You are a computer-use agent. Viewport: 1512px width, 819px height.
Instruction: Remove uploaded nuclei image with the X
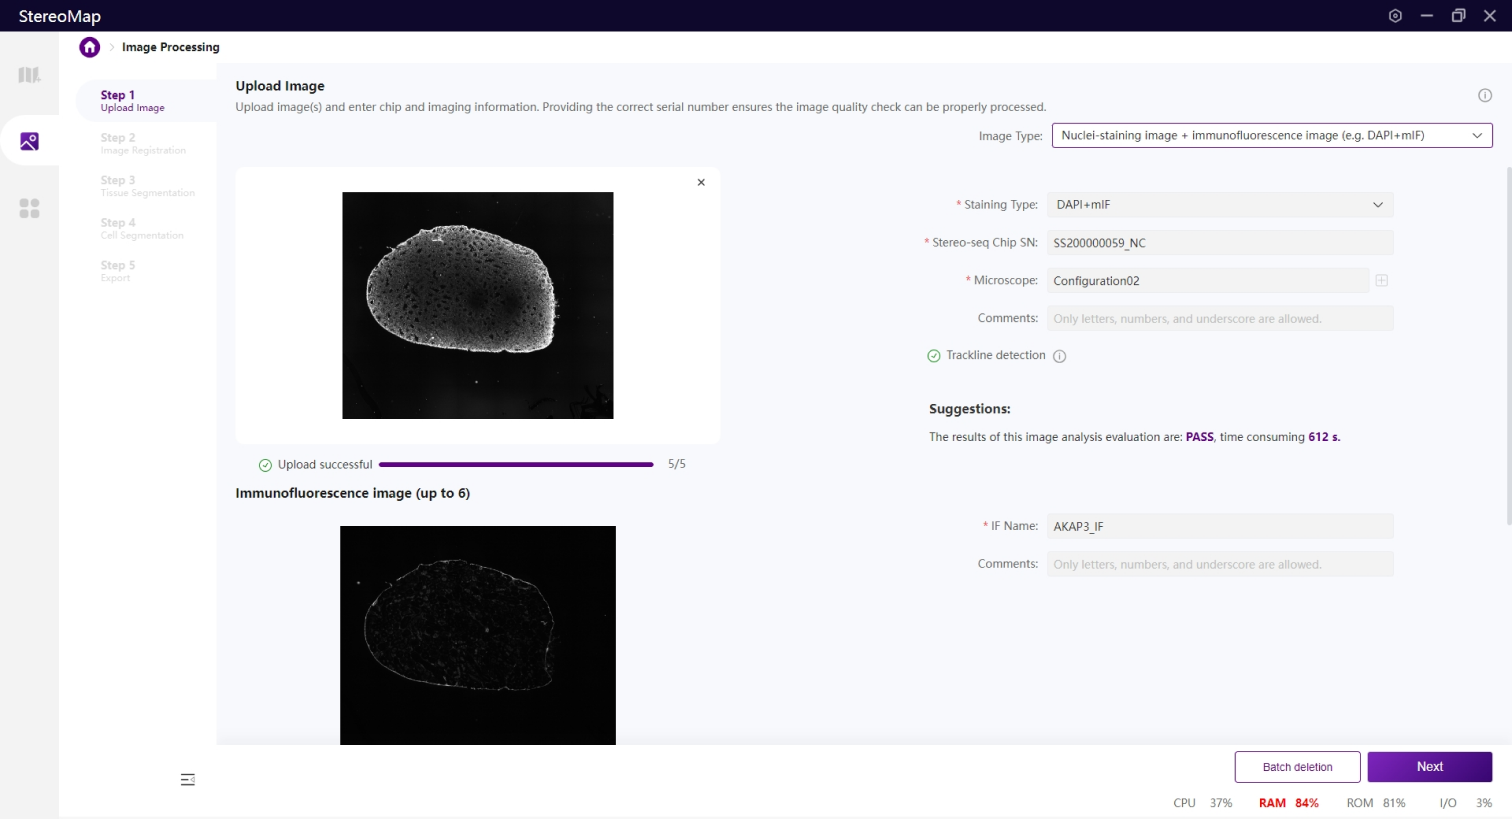coord(701,182)
